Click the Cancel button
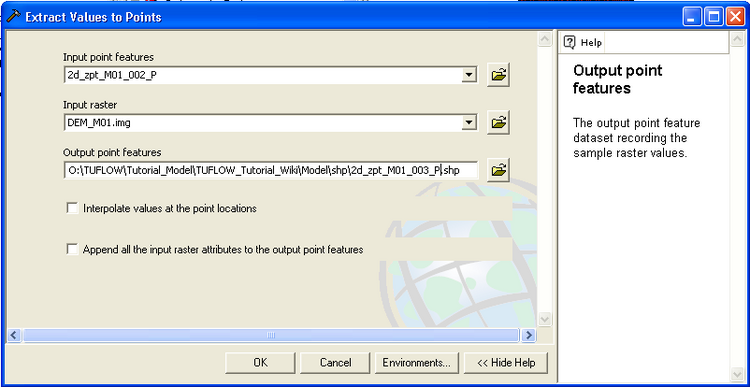Image resolution: width=750 pixels, height=387 pixels. point(335,363)
